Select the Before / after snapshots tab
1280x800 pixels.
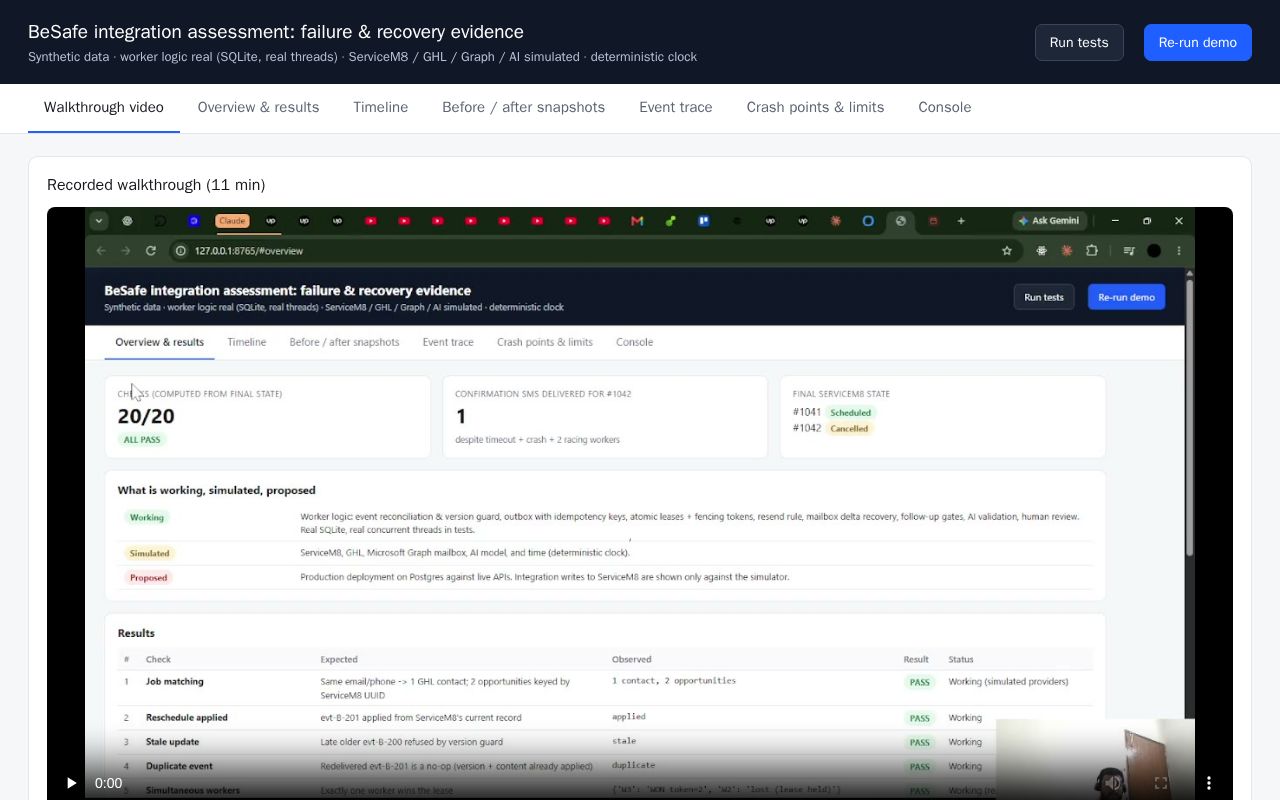[x=524, y=108]
